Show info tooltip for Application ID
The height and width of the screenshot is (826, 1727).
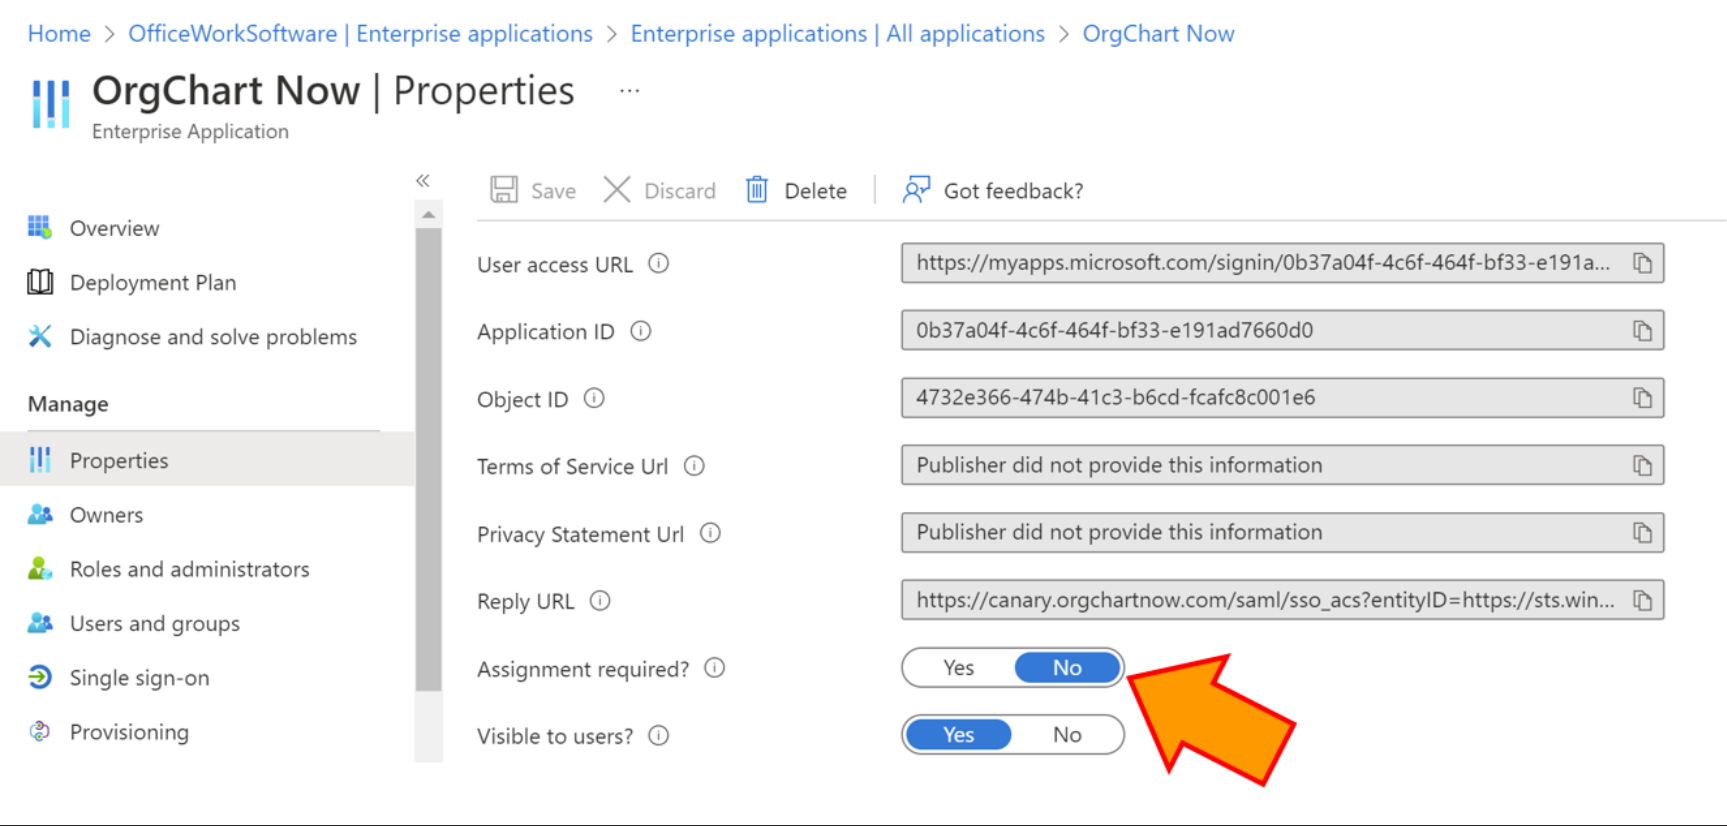640,331
